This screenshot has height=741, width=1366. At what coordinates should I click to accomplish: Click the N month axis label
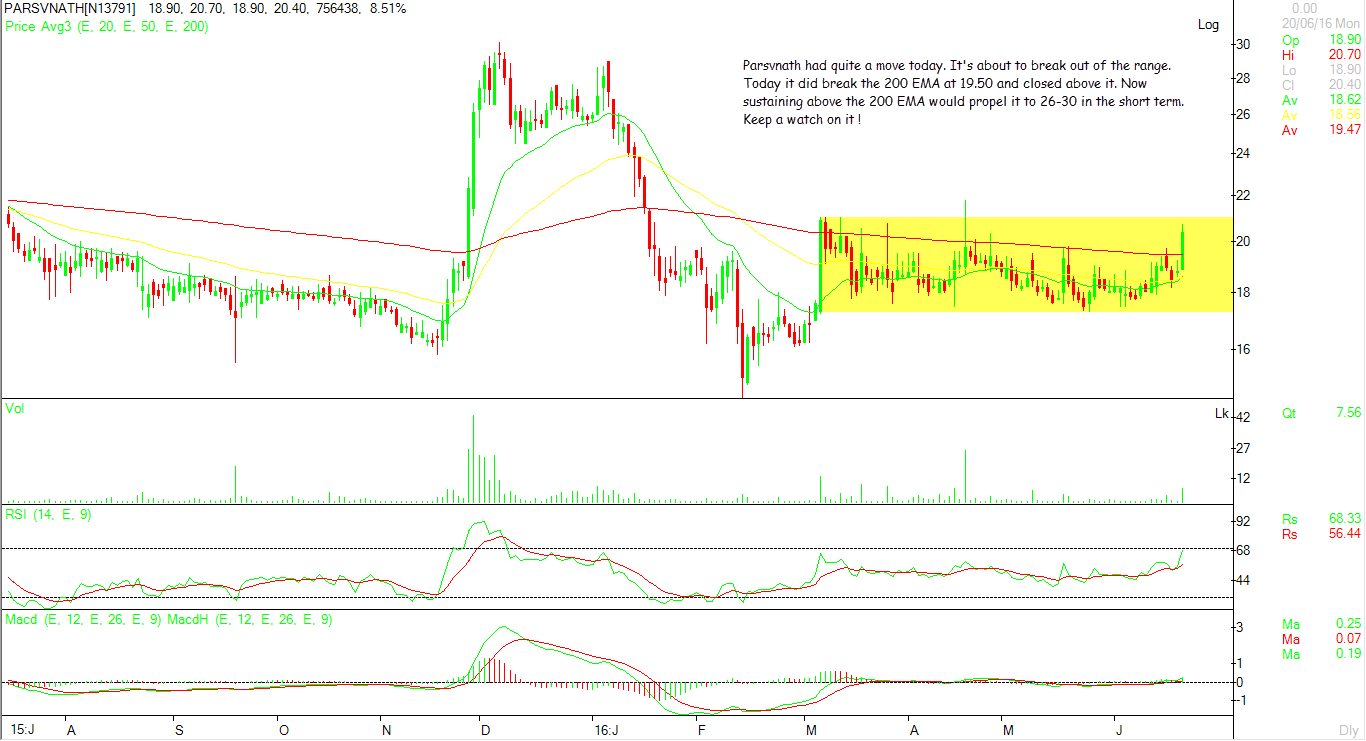pos(386,730)
